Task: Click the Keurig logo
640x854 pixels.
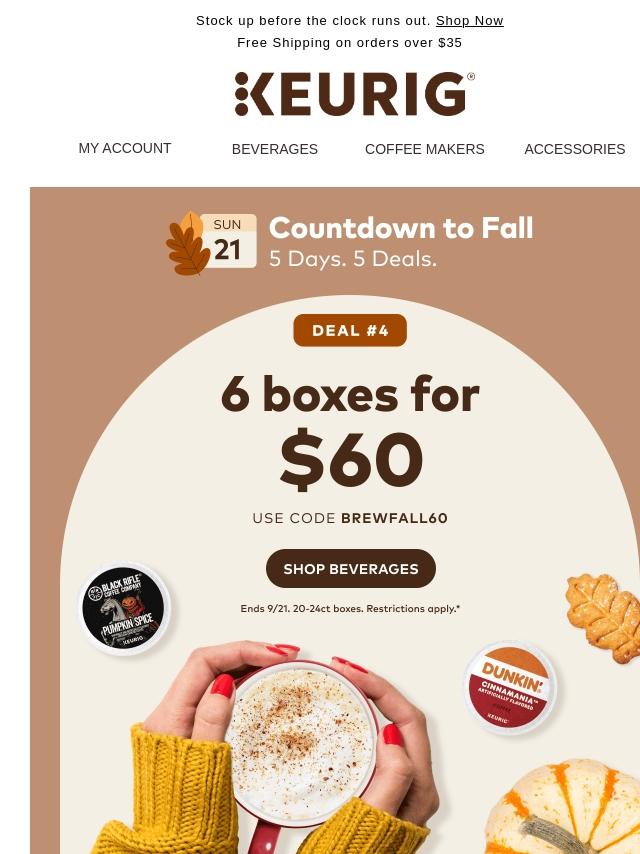Action: click(354, 94)
